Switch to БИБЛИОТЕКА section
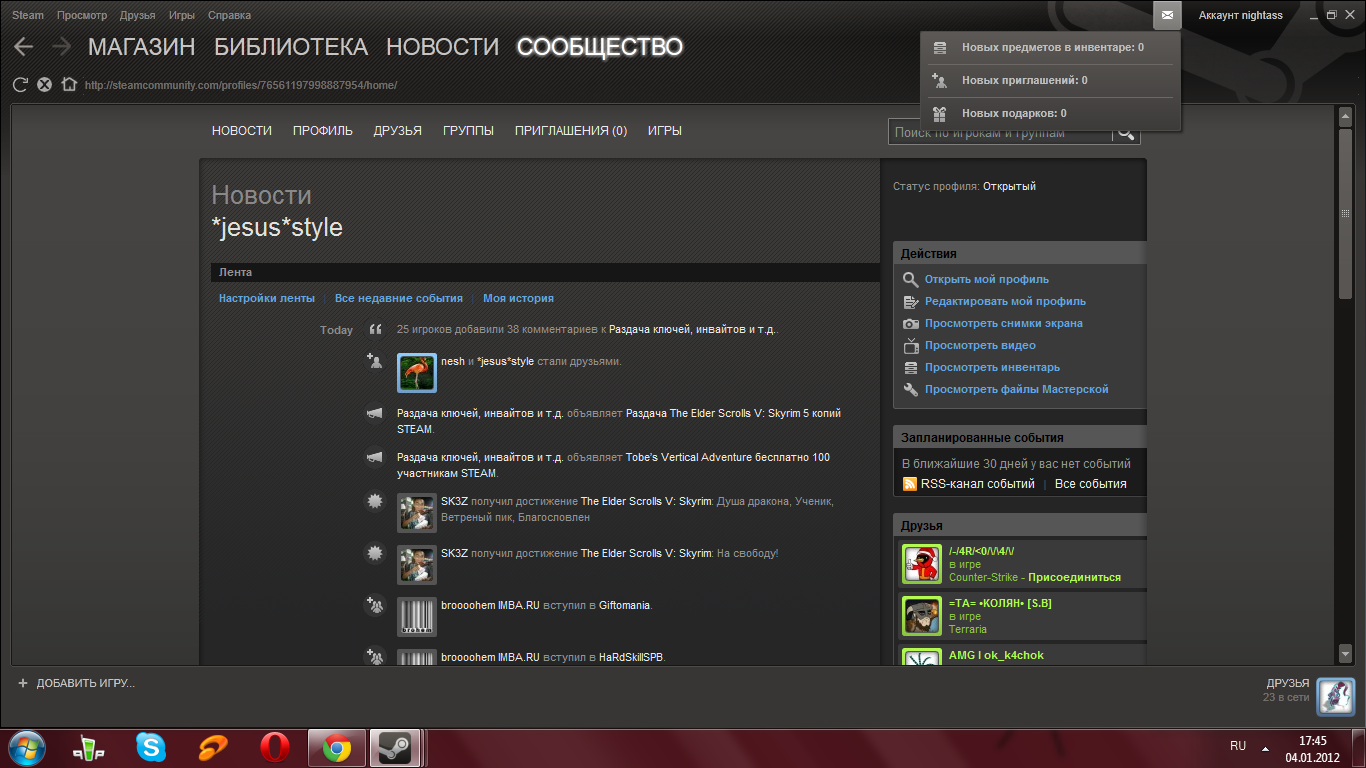Viewport: 1366px width, 768px height. [291, 47]
